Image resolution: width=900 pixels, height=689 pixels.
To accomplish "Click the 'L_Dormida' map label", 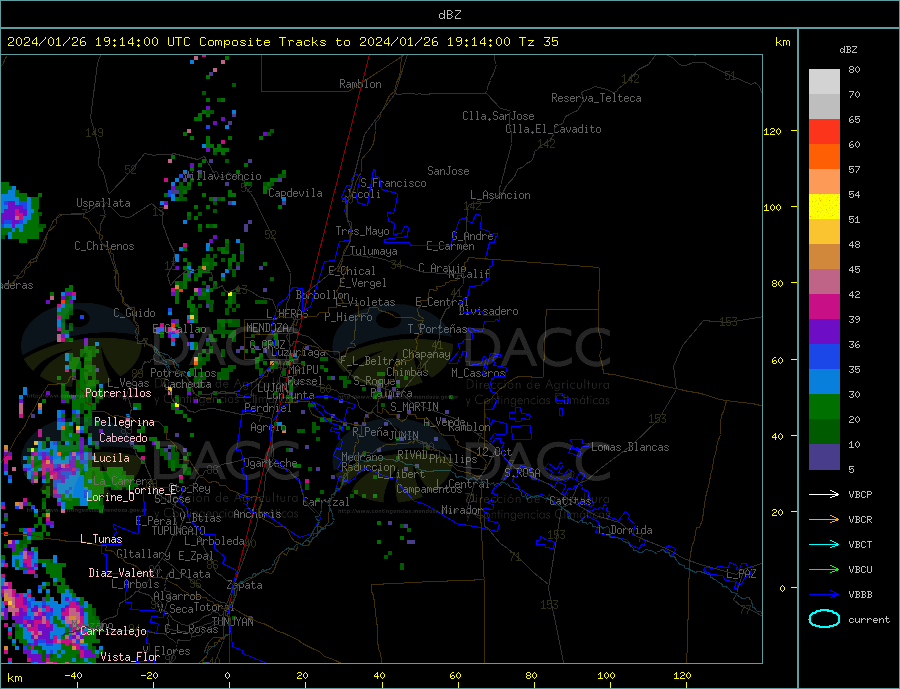I will pyautogui.click(x=626, y=530).
